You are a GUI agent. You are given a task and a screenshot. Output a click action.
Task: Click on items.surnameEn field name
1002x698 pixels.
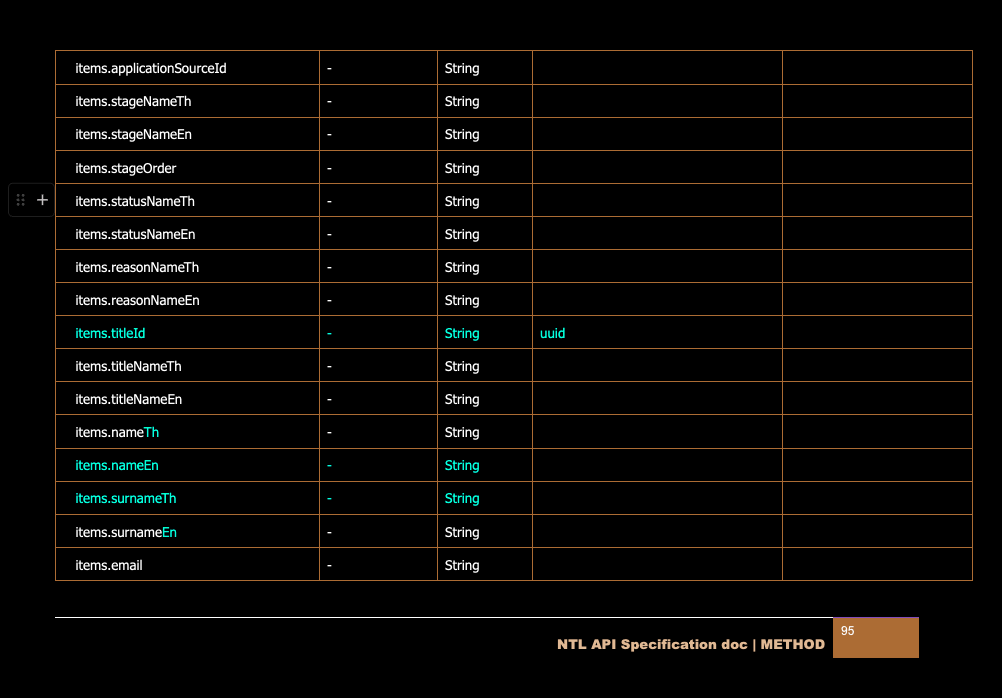point(125,533)
